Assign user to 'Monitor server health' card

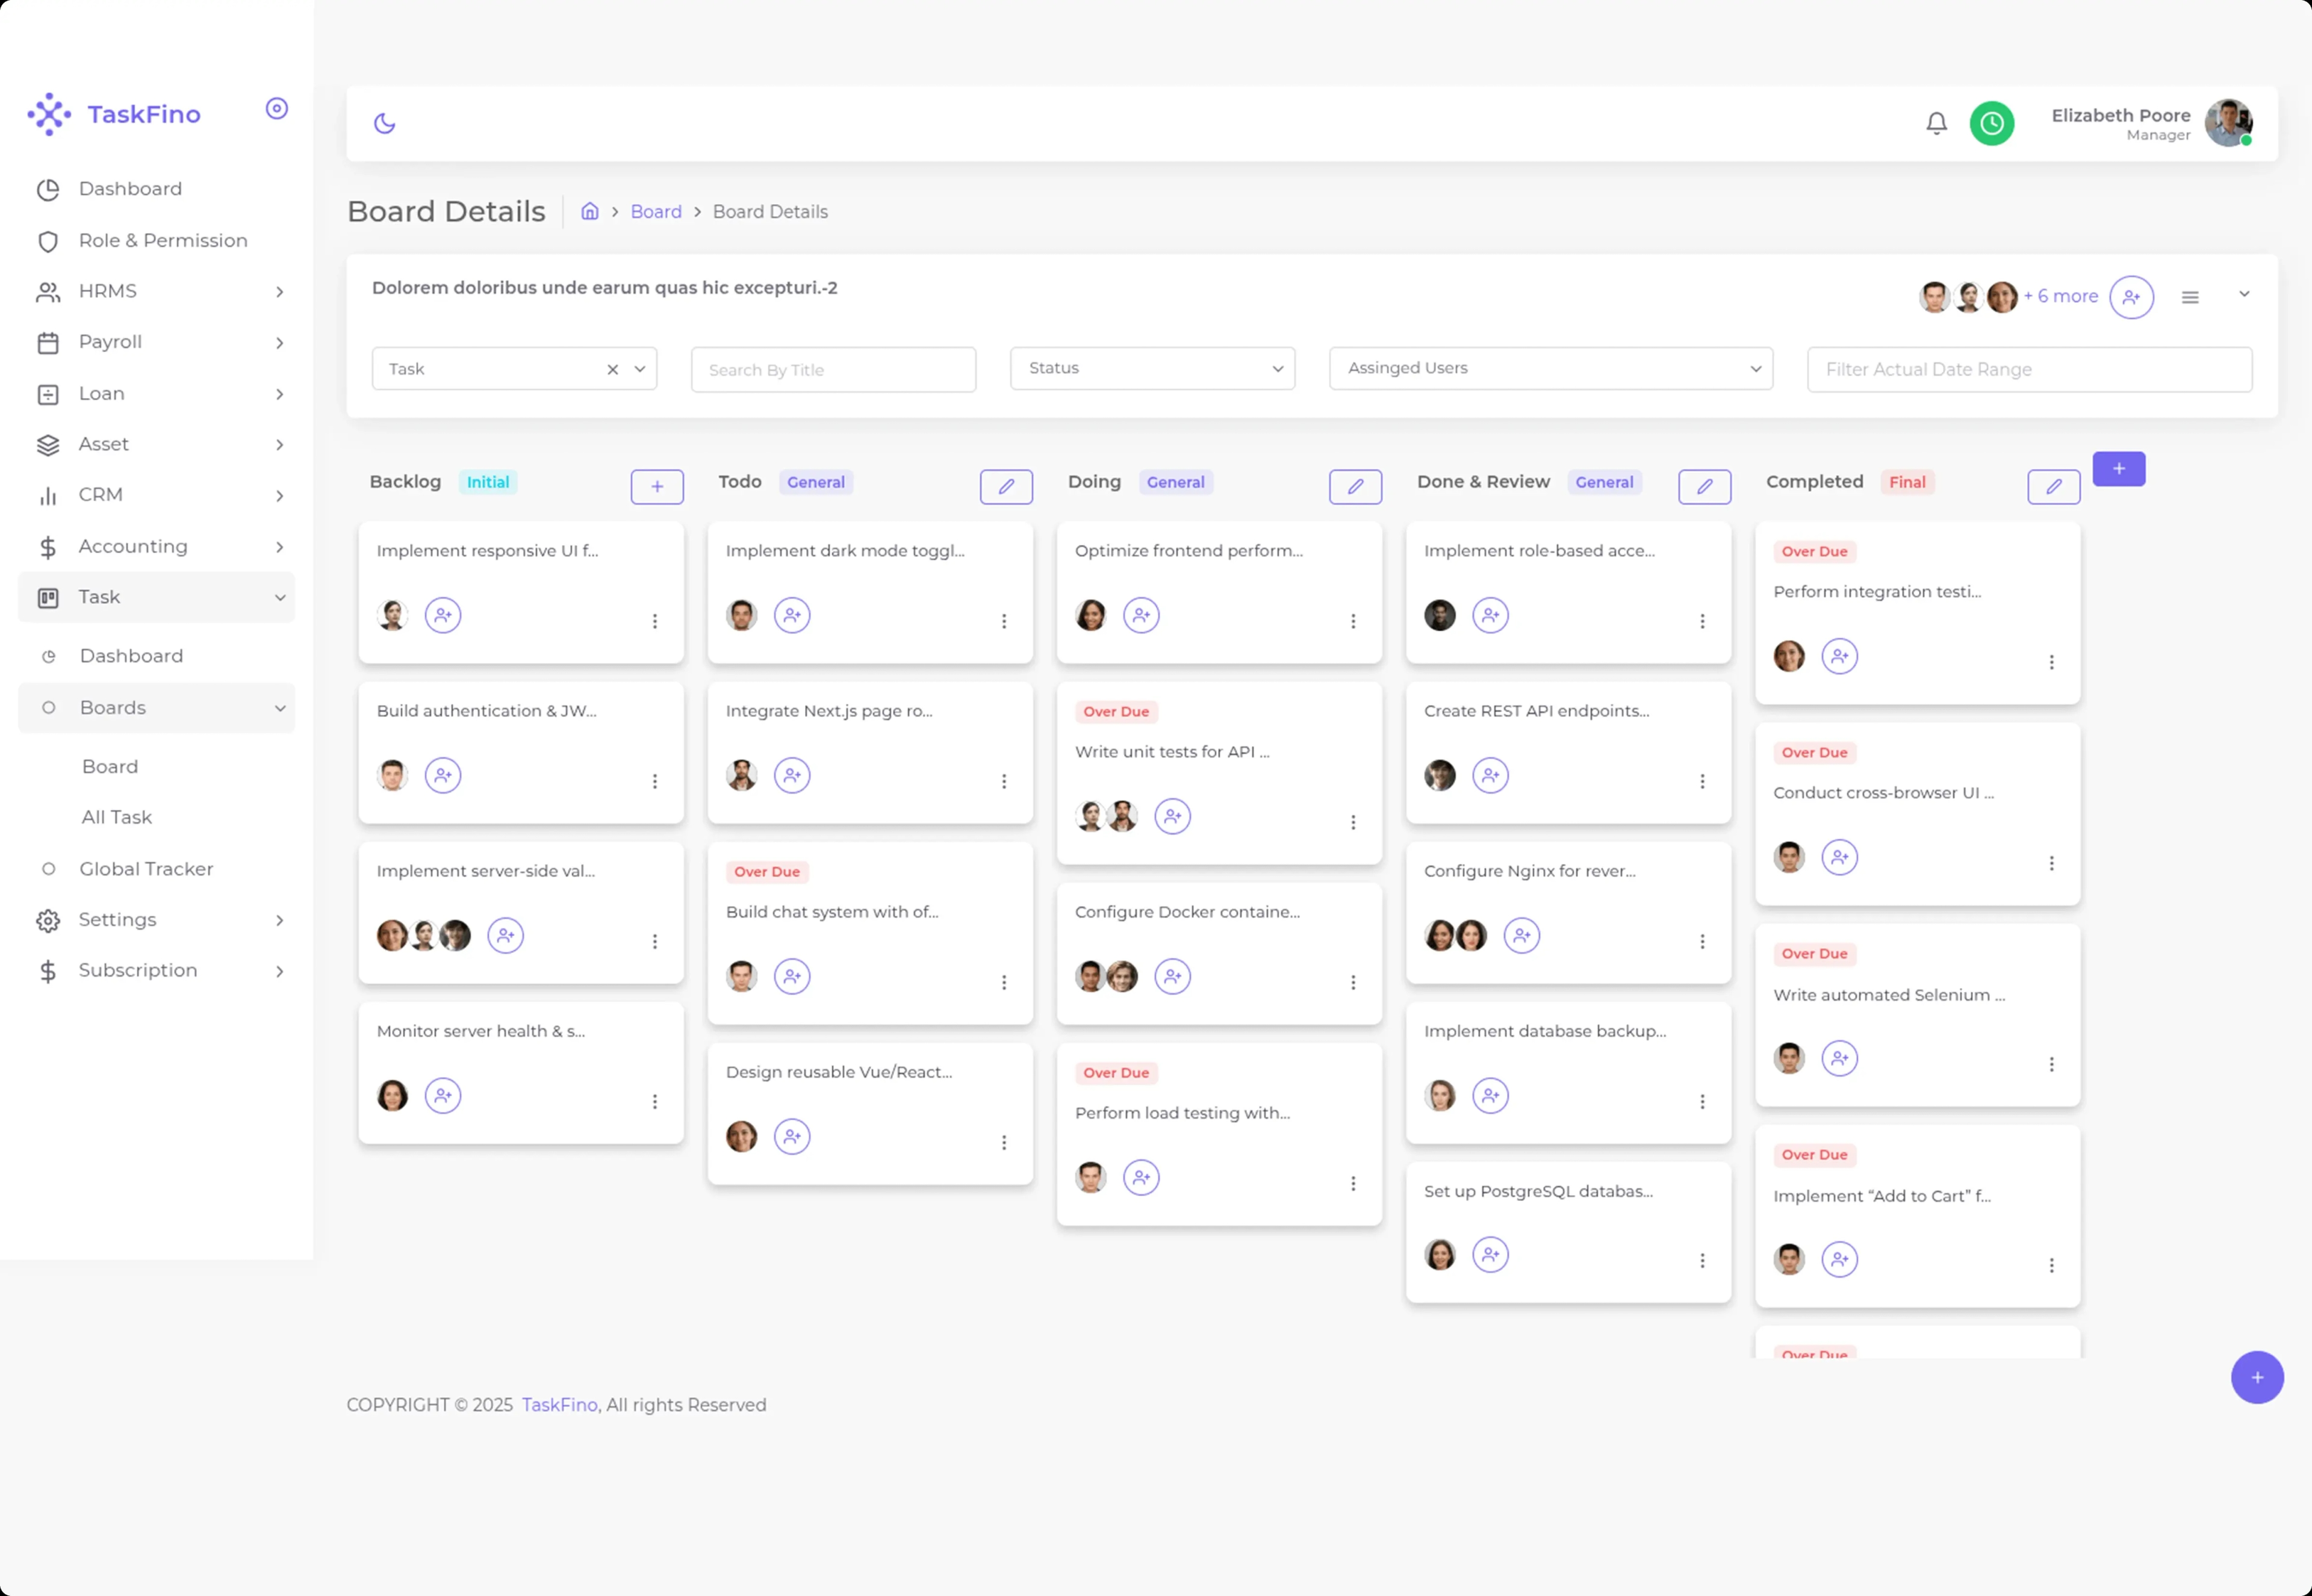(x=443, y=1095)
